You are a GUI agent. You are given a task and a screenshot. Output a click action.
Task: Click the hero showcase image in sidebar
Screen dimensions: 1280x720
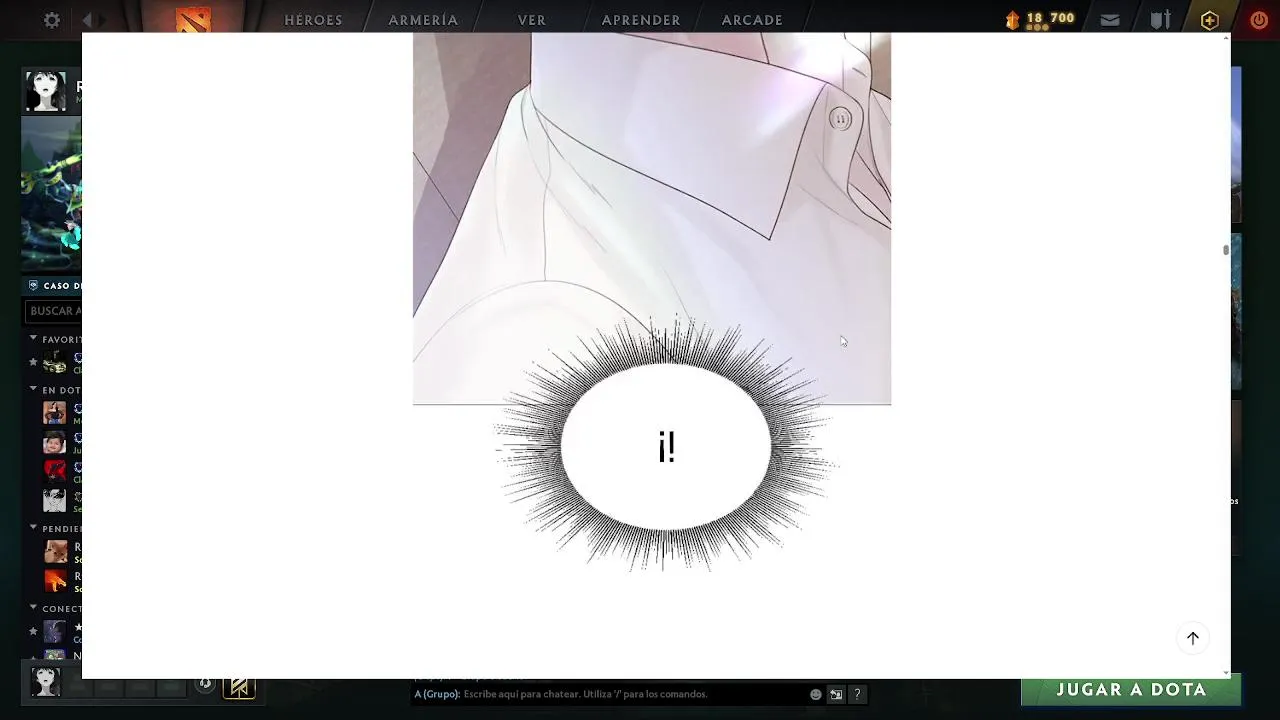[x=51, y=194]
